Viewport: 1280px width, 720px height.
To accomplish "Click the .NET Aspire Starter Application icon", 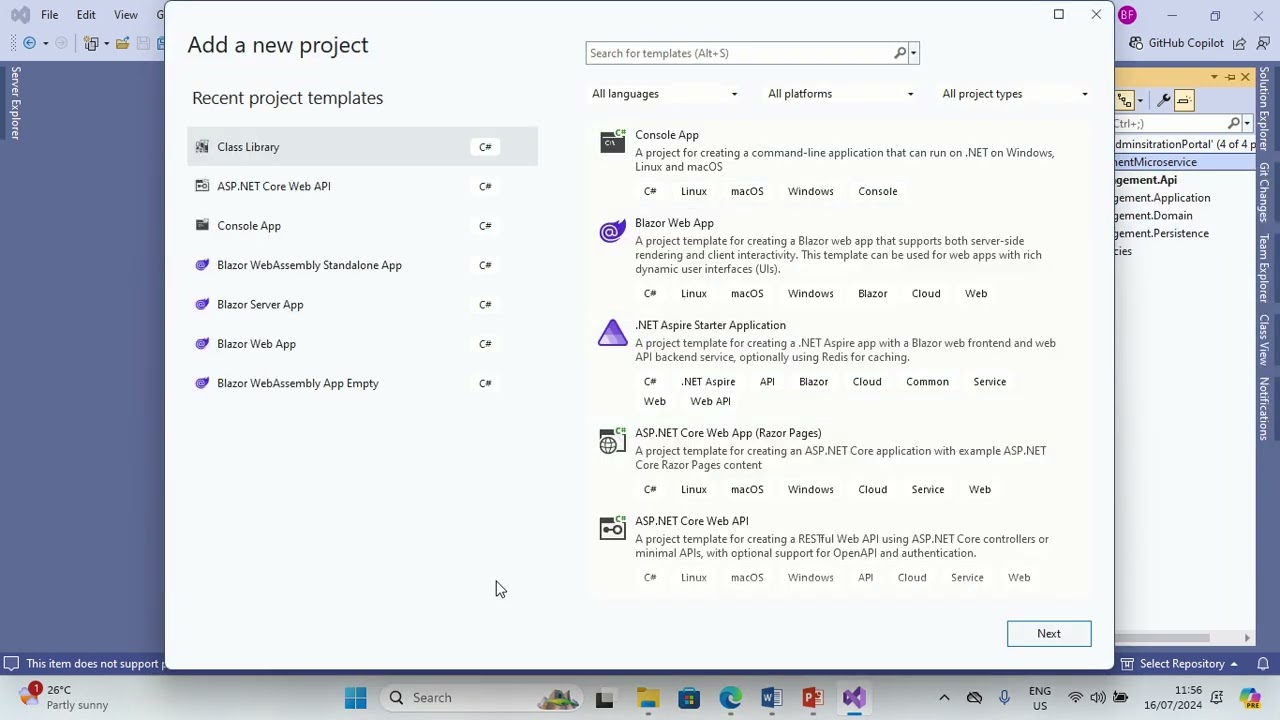I will point(612,333).
